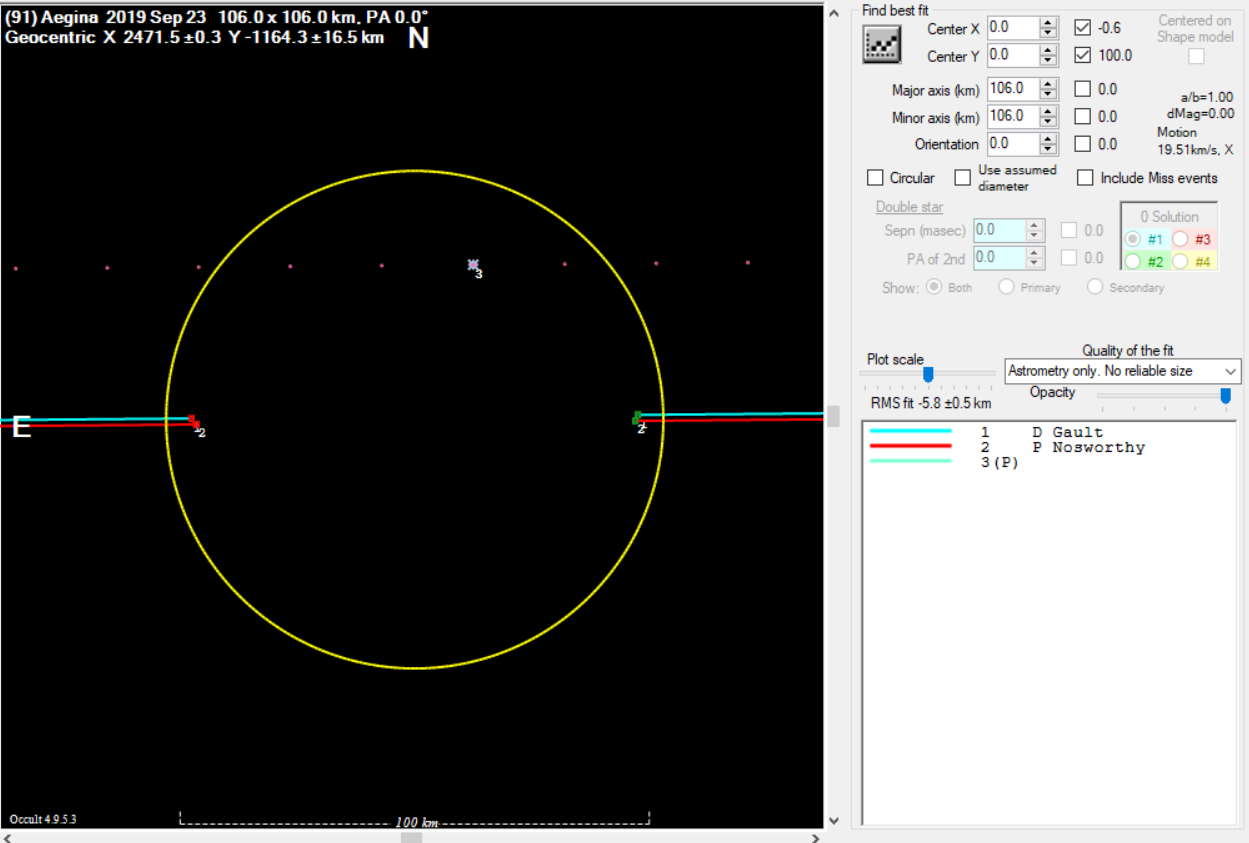Decrease the Orientation value with down arrow

point(1048,150)
